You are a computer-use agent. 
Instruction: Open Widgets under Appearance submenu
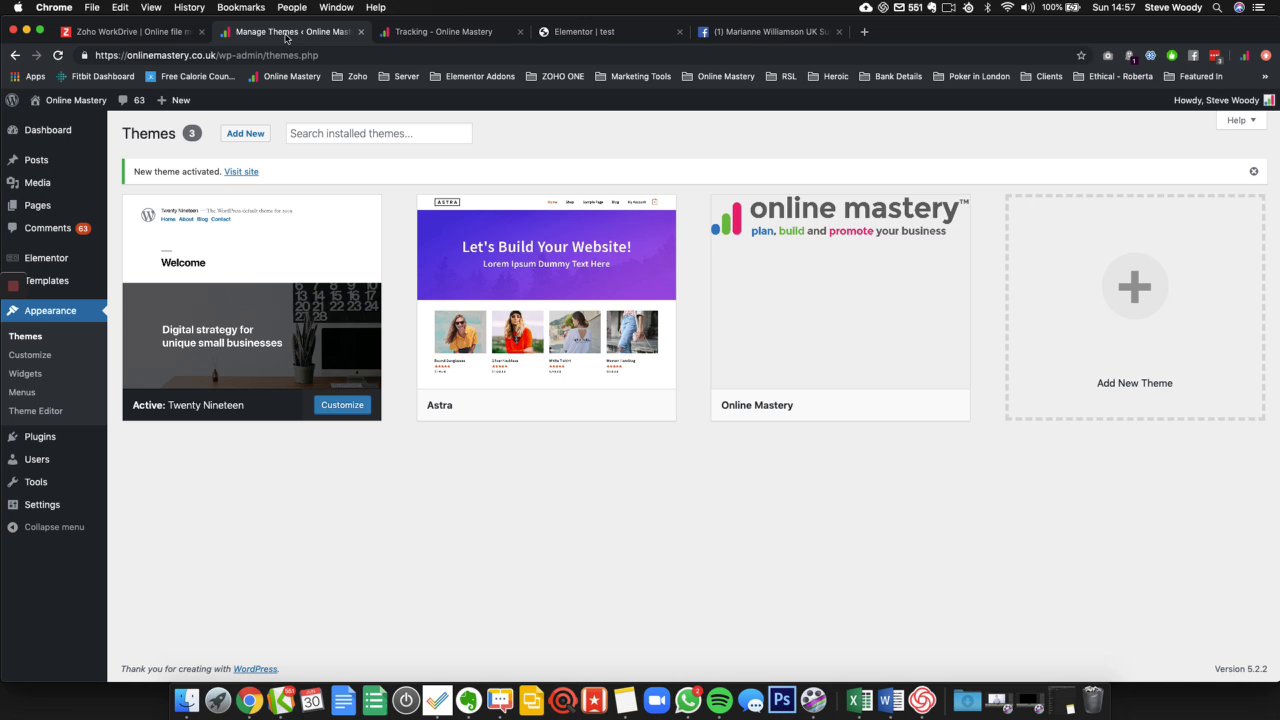click(x=25, y=373)
